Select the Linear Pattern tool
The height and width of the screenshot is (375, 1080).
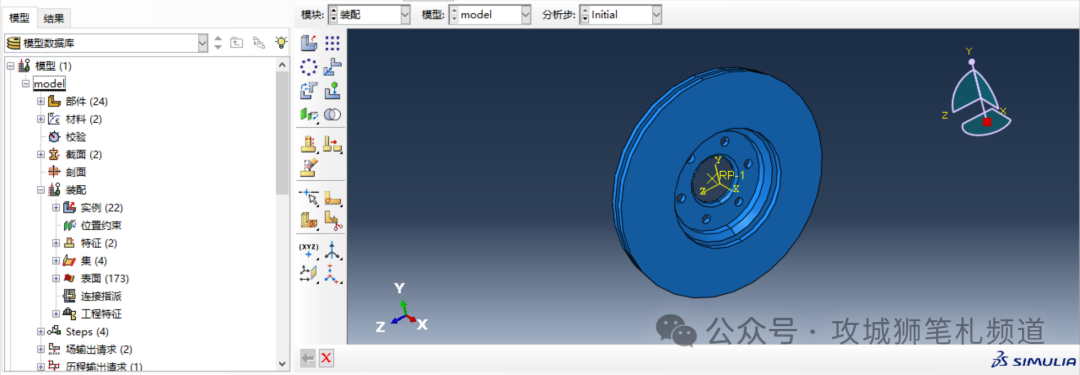pyautogui.click(x=332, y=43)
